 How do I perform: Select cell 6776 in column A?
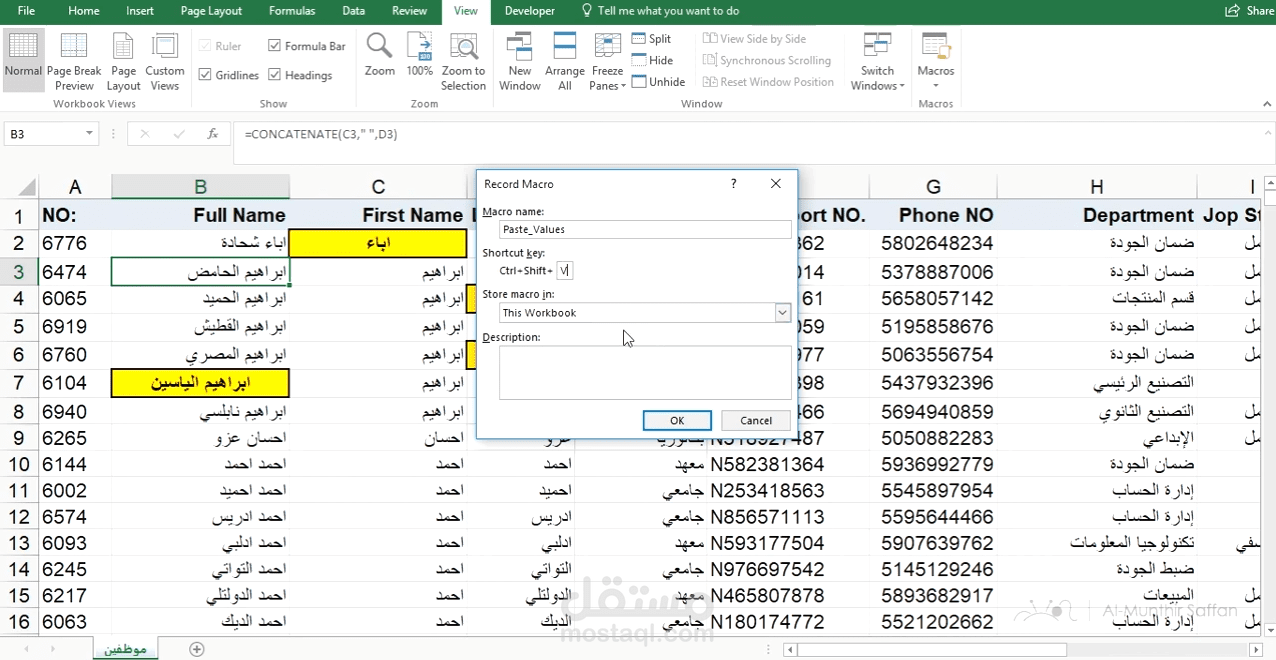pyautogui.click(x=75, y=243)
